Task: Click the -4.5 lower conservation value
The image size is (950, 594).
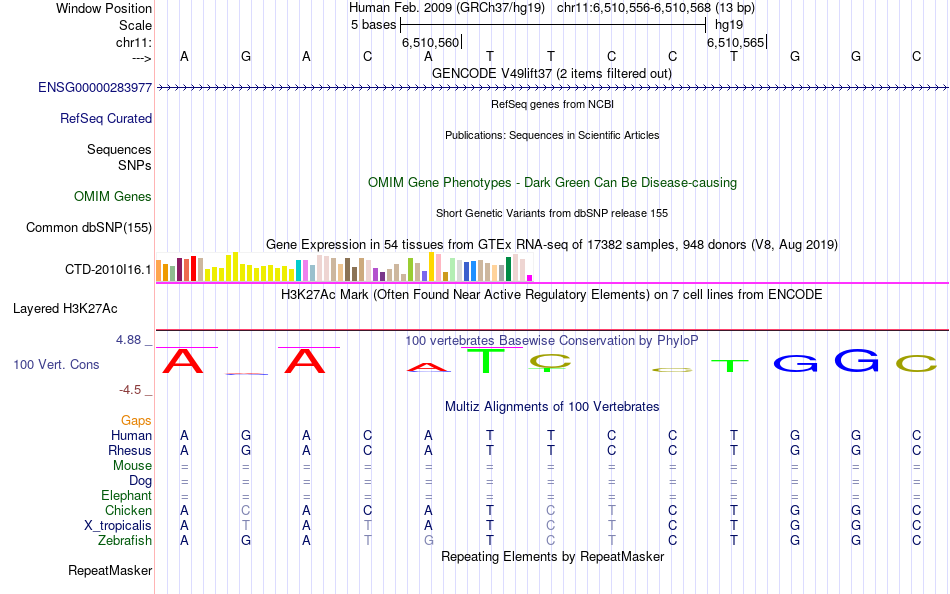Action: click(130, 390)
